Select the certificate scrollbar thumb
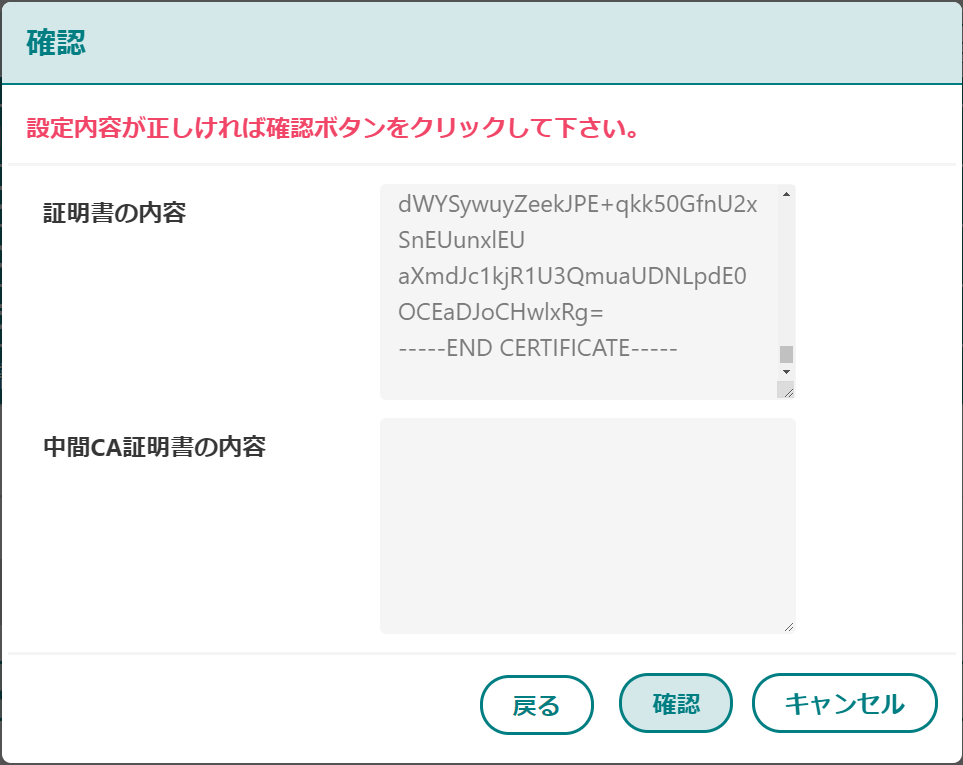This screenshot has width=963, height=765. click(786, 354)
